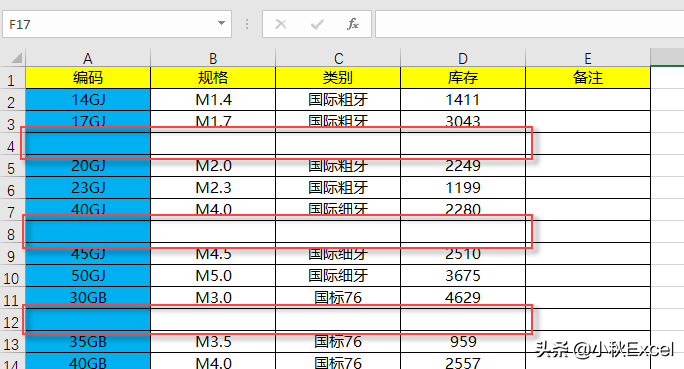Viewport: 684px width, 369px height.
Task: Select cell containing 4629
Action: tap(463, 297)
